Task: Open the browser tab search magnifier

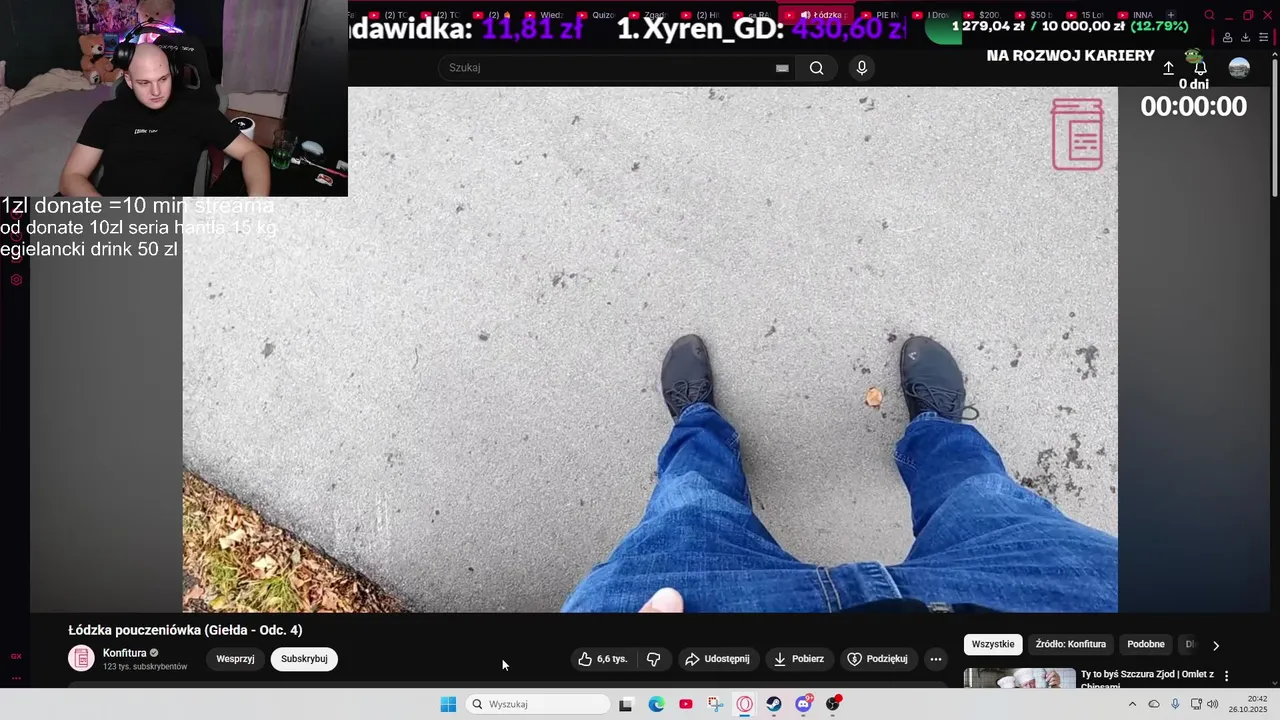Action: (1209, 15)
